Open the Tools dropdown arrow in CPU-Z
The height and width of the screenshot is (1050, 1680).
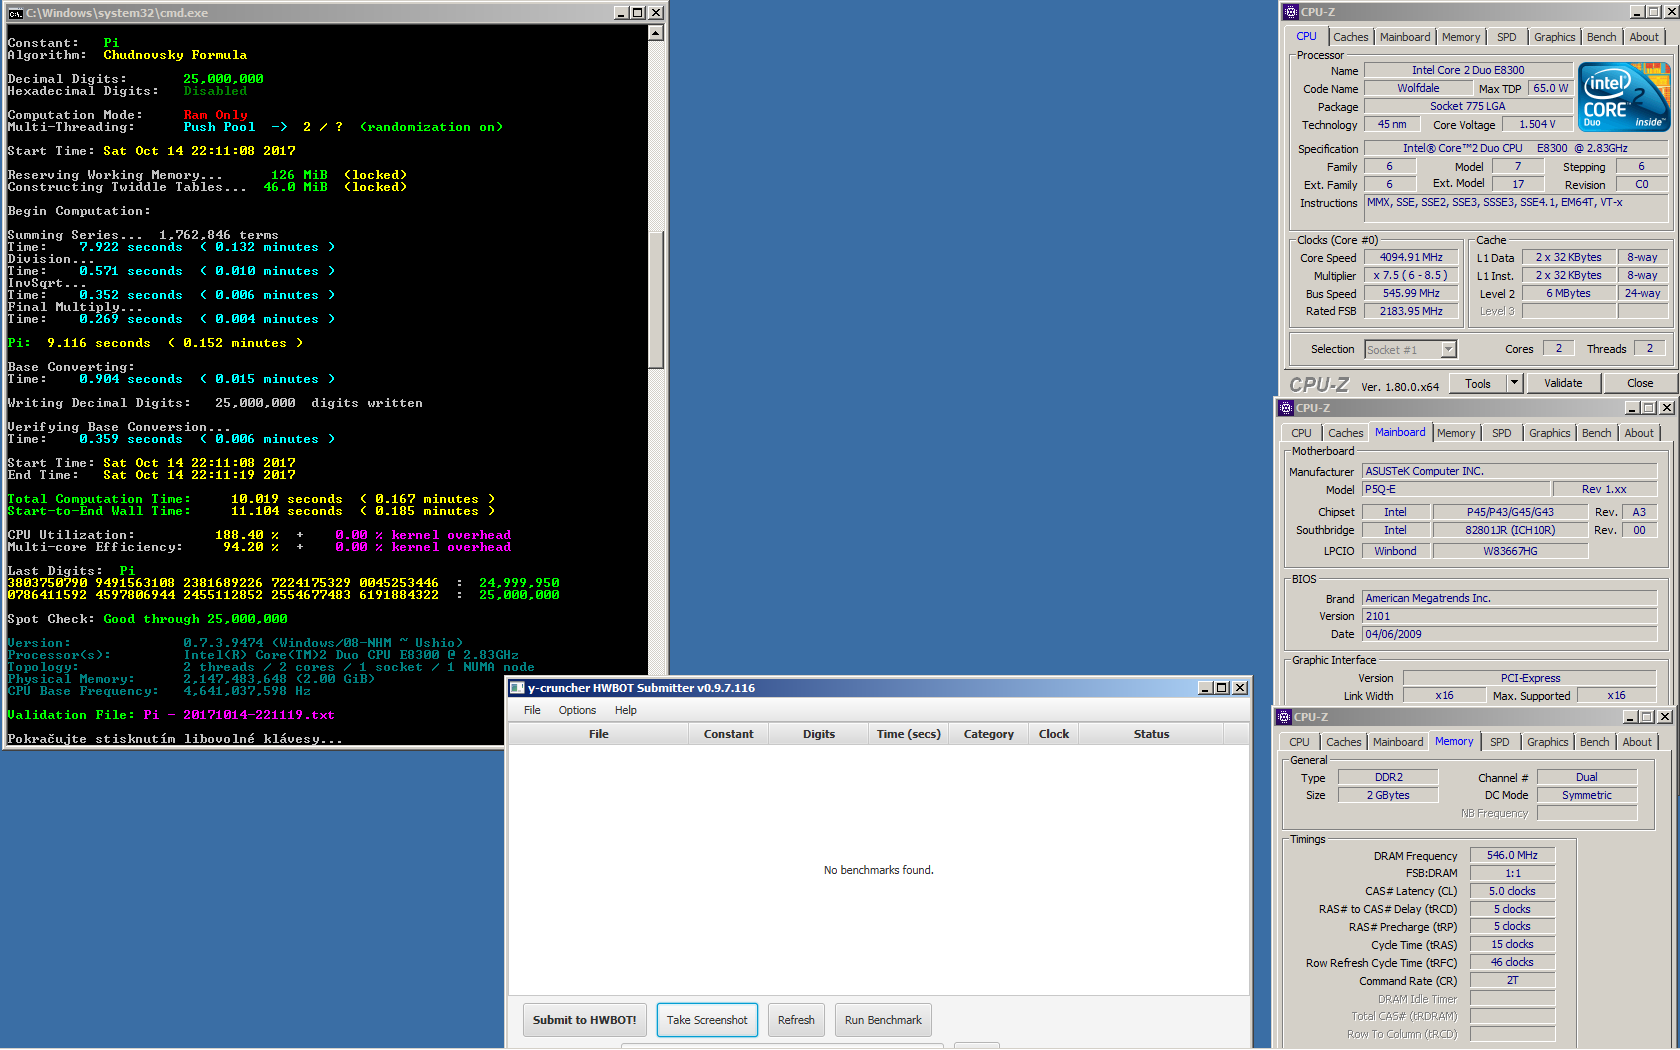[1515, 383]
